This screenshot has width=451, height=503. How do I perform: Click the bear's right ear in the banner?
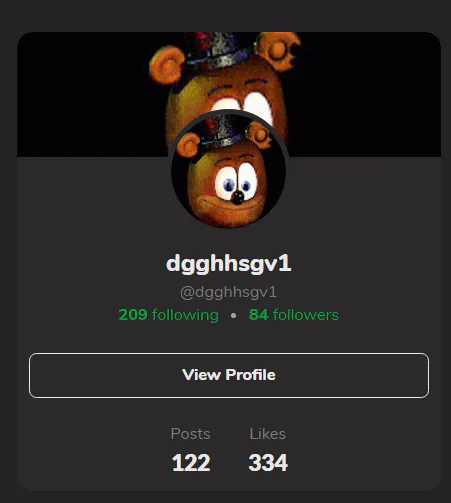click(279, 51)
